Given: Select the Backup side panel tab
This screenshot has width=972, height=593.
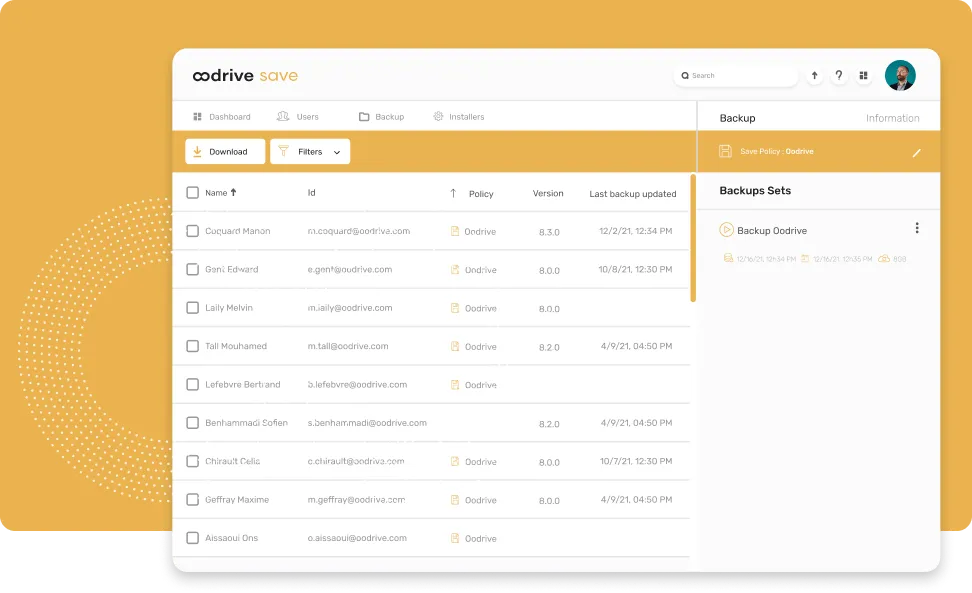Looking at the screenshot, I should click(x=737, y=118).
